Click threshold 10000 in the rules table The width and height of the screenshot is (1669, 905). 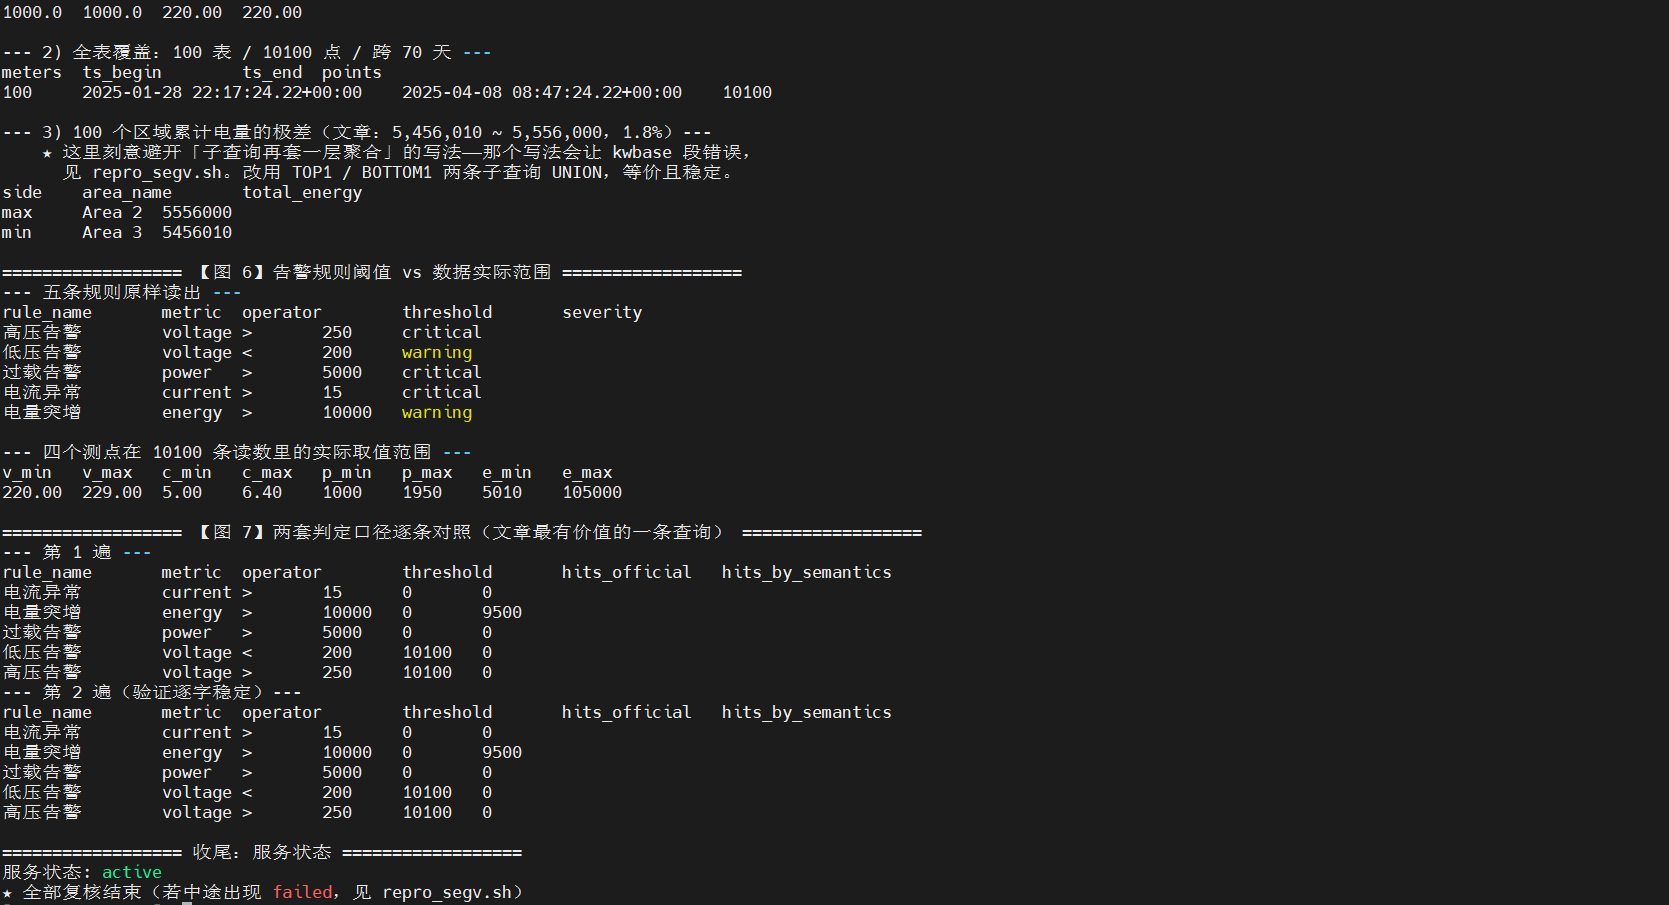pyautogui.click(x=347, y=412)
